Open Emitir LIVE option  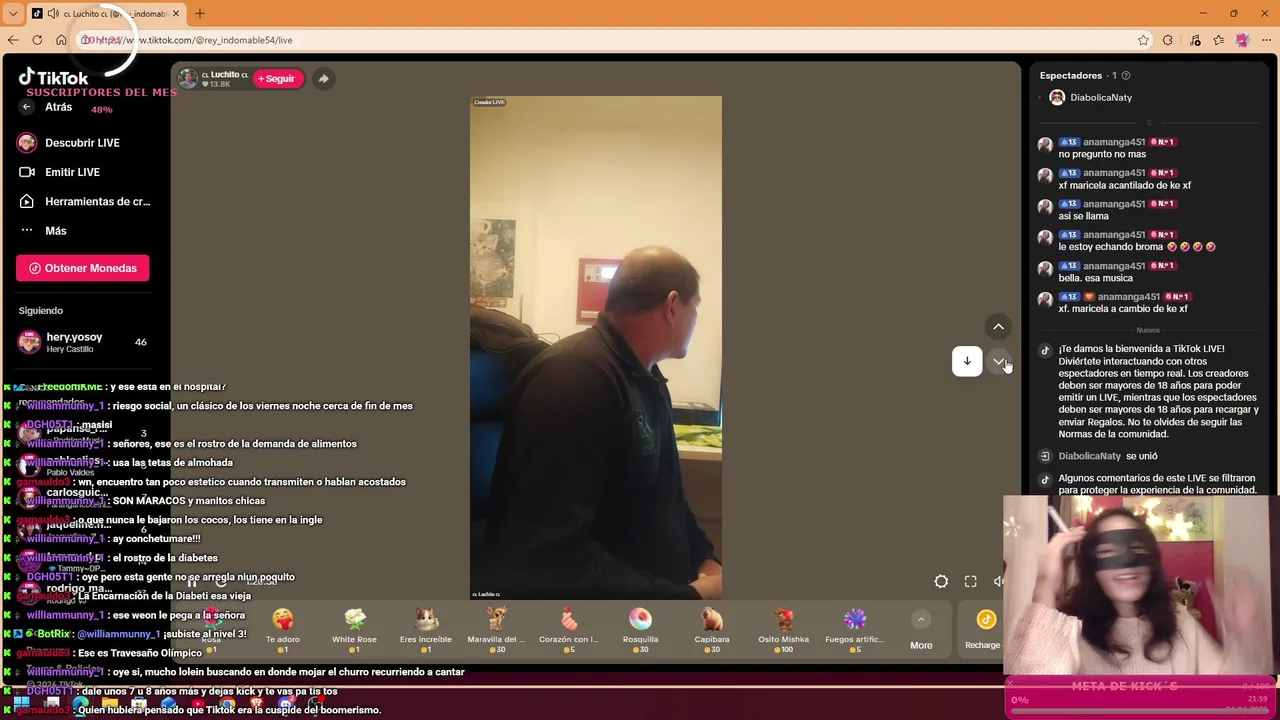click(72, 172)
